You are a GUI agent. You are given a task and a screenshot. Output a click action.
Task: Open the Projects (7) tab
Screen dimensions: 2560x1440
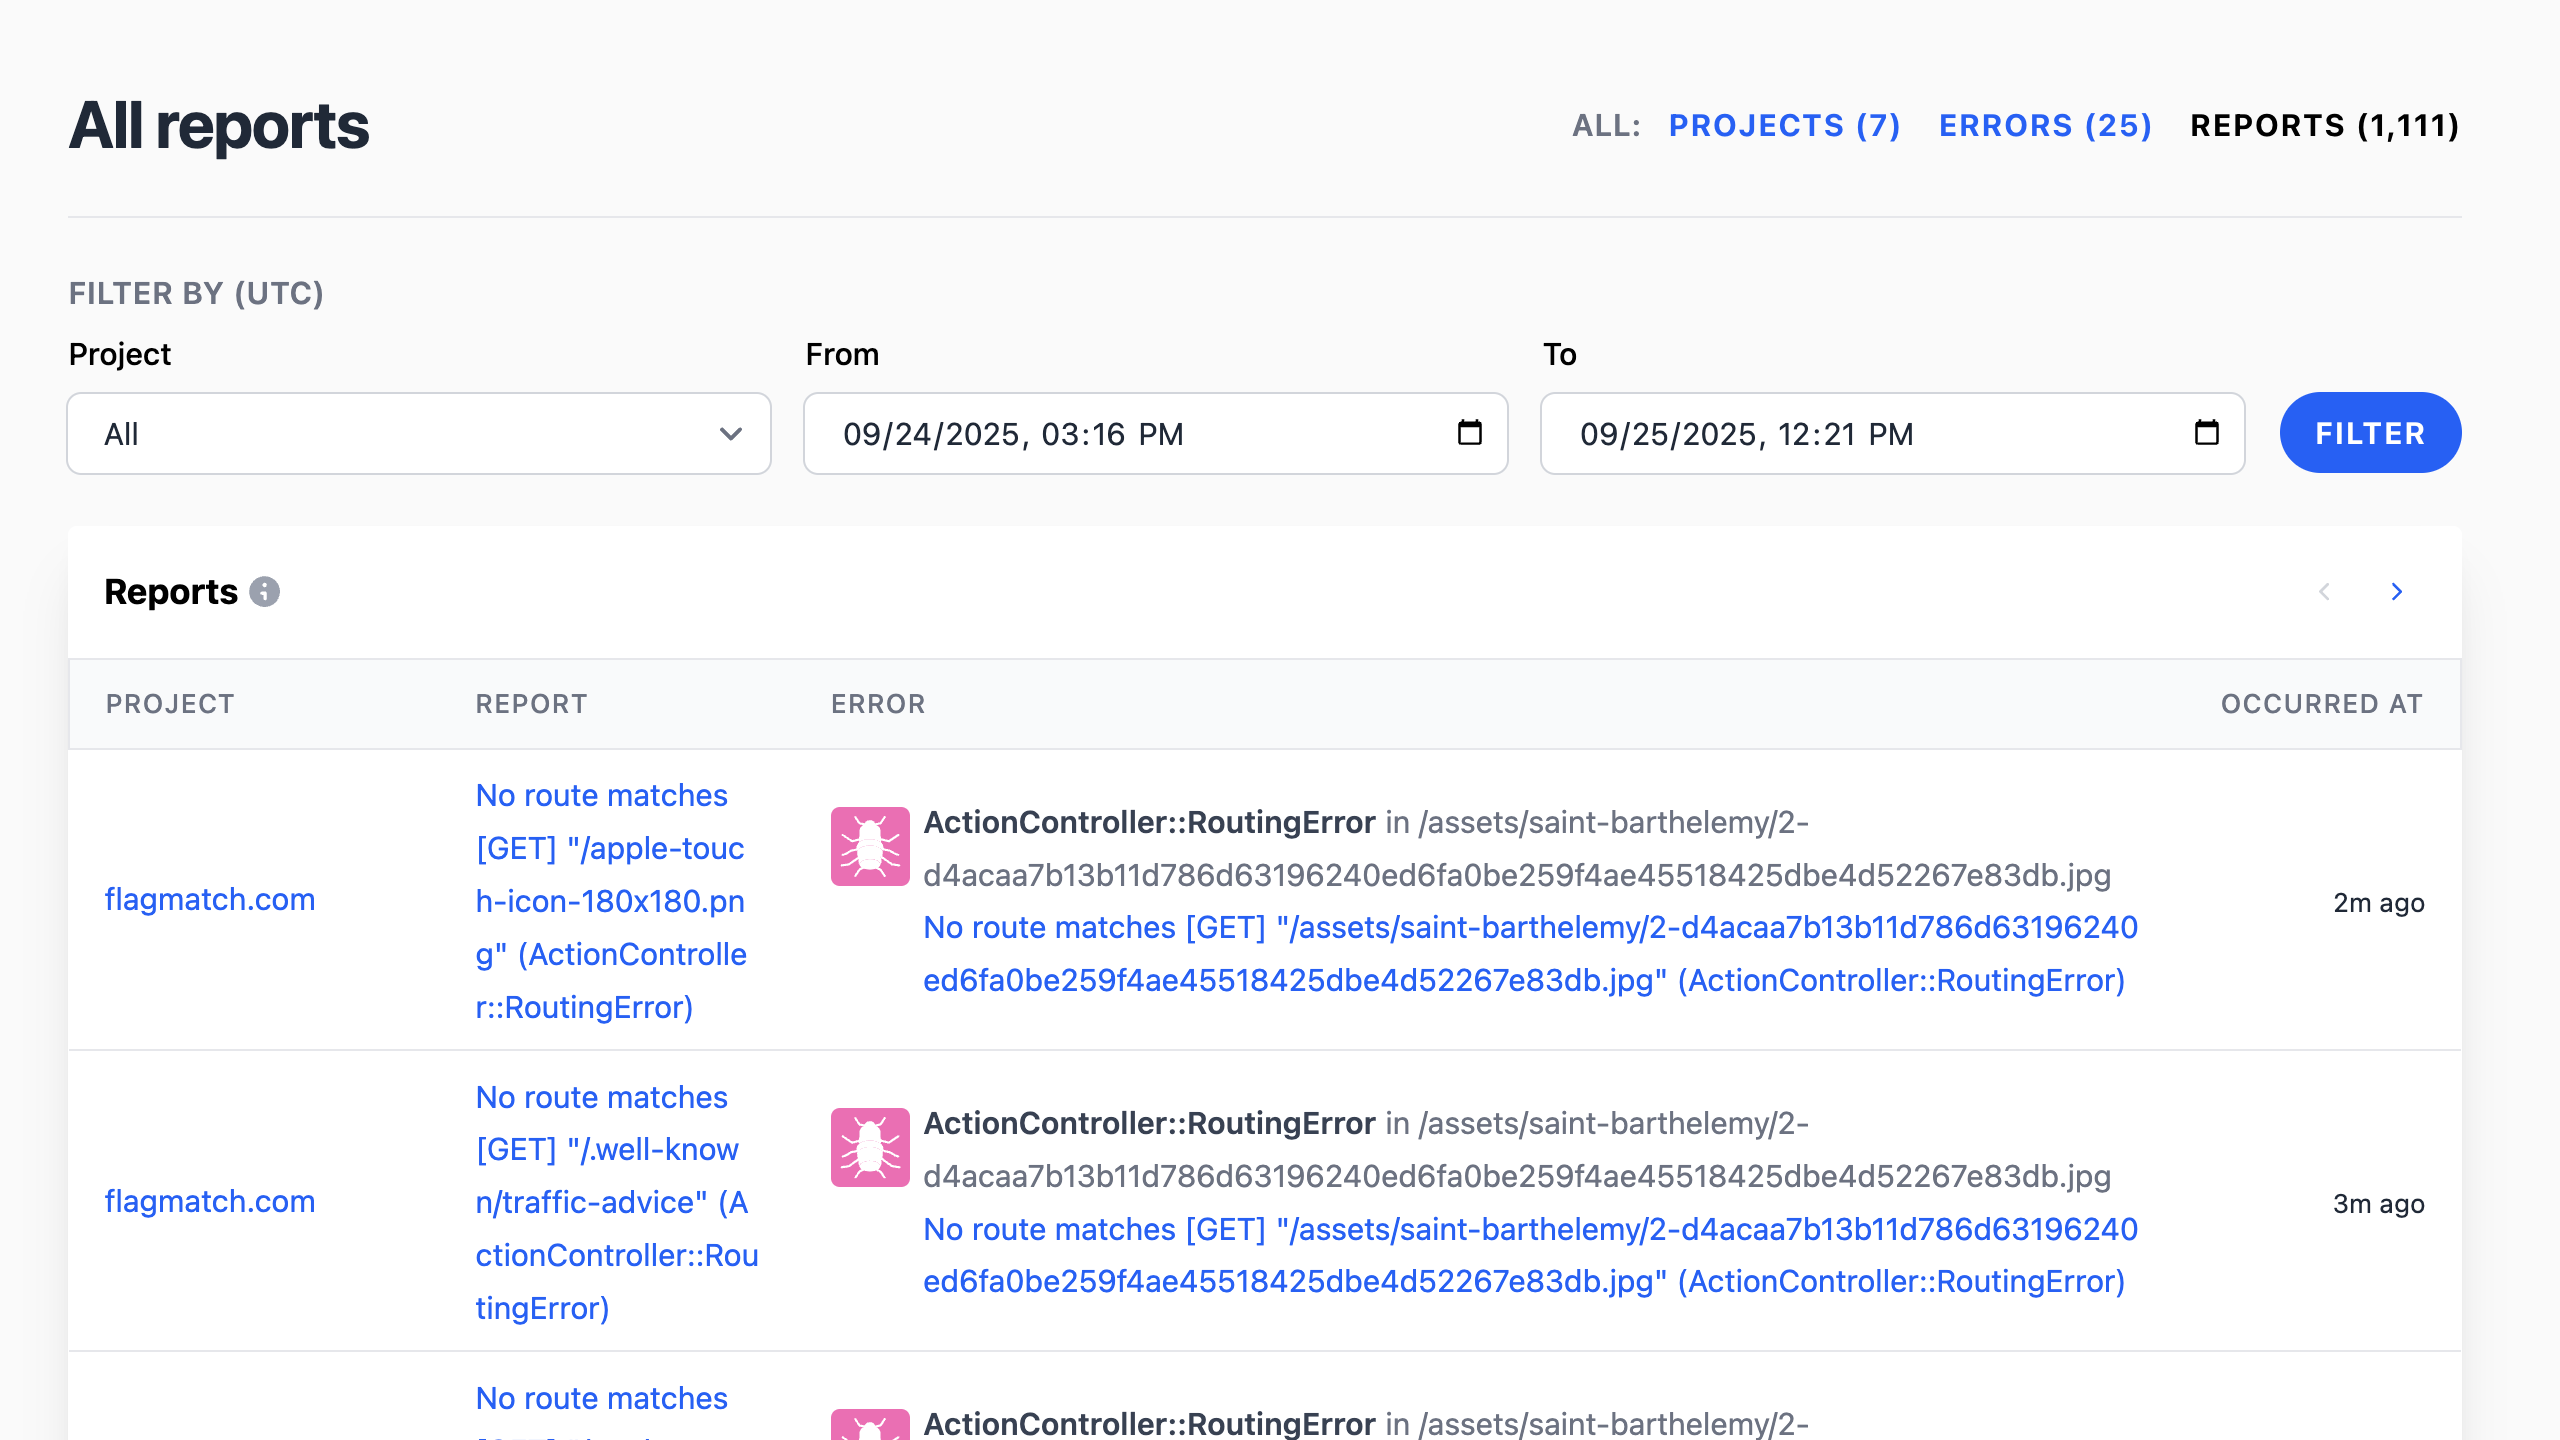coord(1784,126)
